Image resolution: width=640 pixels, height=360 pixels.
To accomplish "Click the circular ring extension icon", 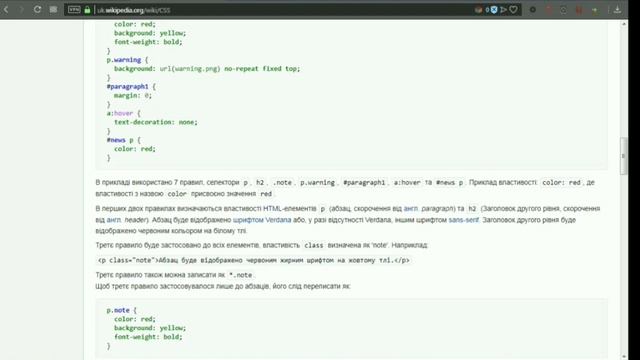I will (x=563, y=10).
